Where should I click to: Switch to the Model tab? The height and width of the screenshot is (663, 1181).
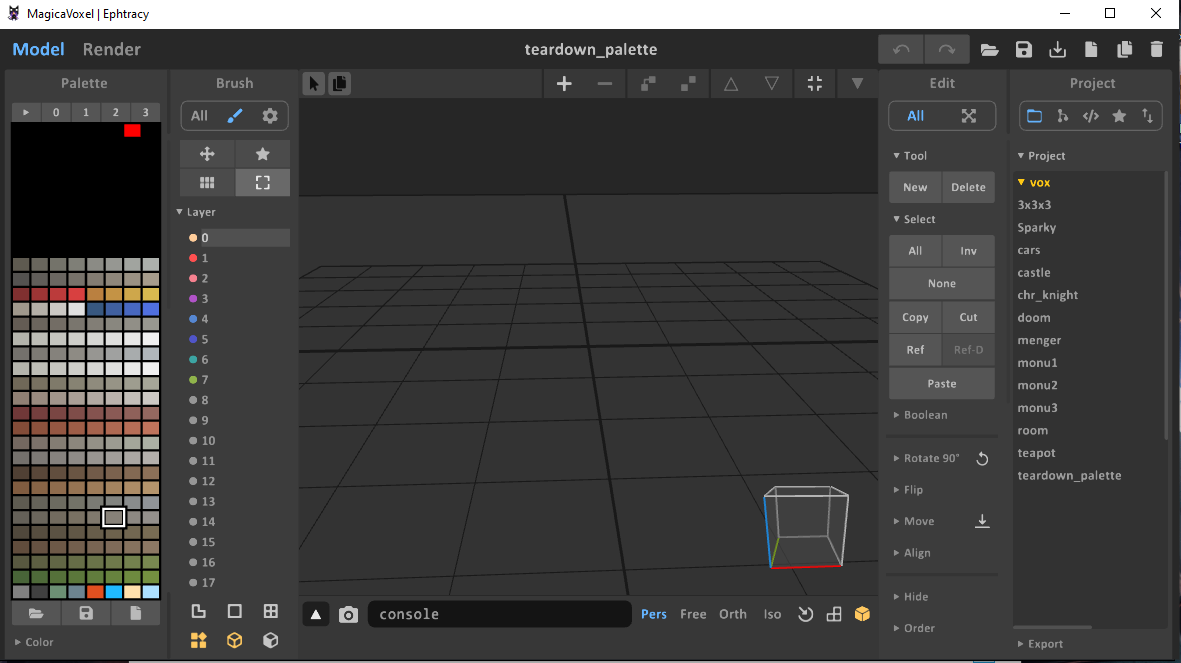(x=38, y=50)
